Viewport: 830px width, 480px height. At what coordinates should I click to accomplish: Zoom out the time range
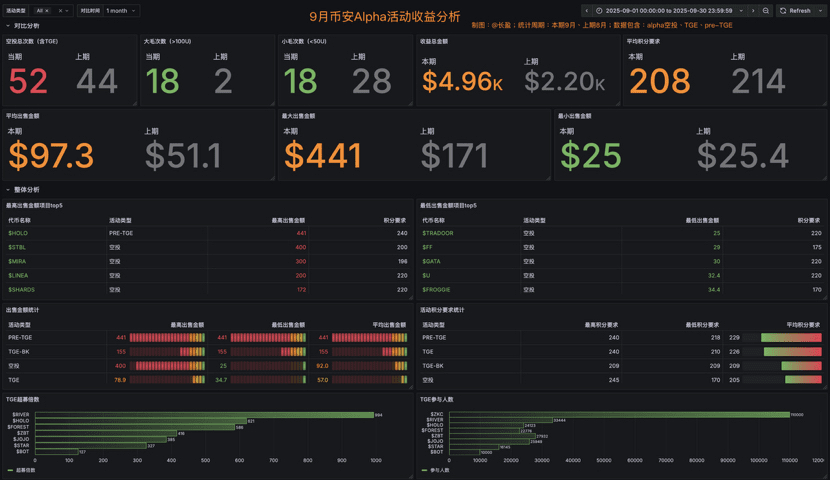(766, 11)
